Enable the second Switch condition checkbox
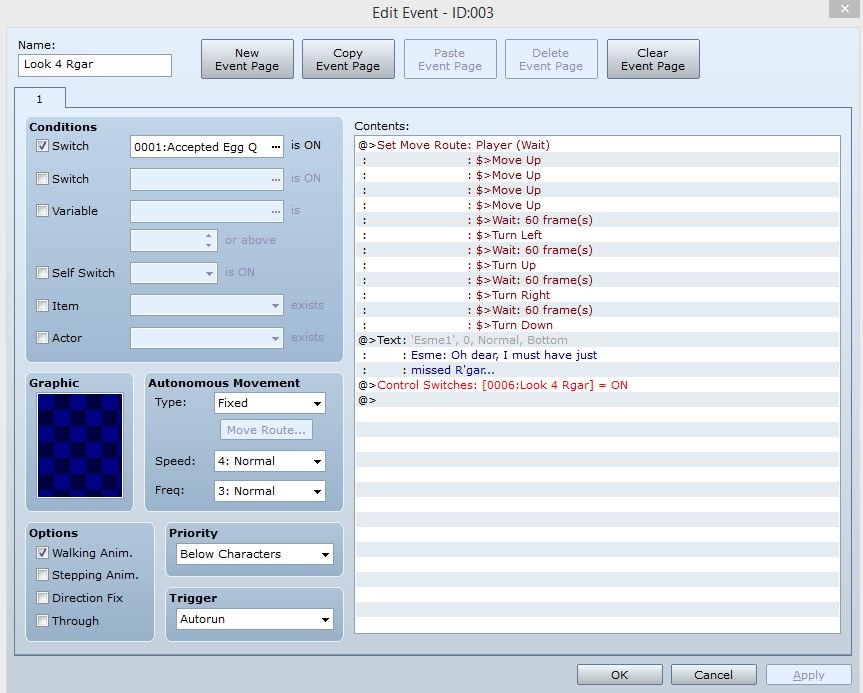The width and height of the screenshot is (863, 693). tap(42, 179)
